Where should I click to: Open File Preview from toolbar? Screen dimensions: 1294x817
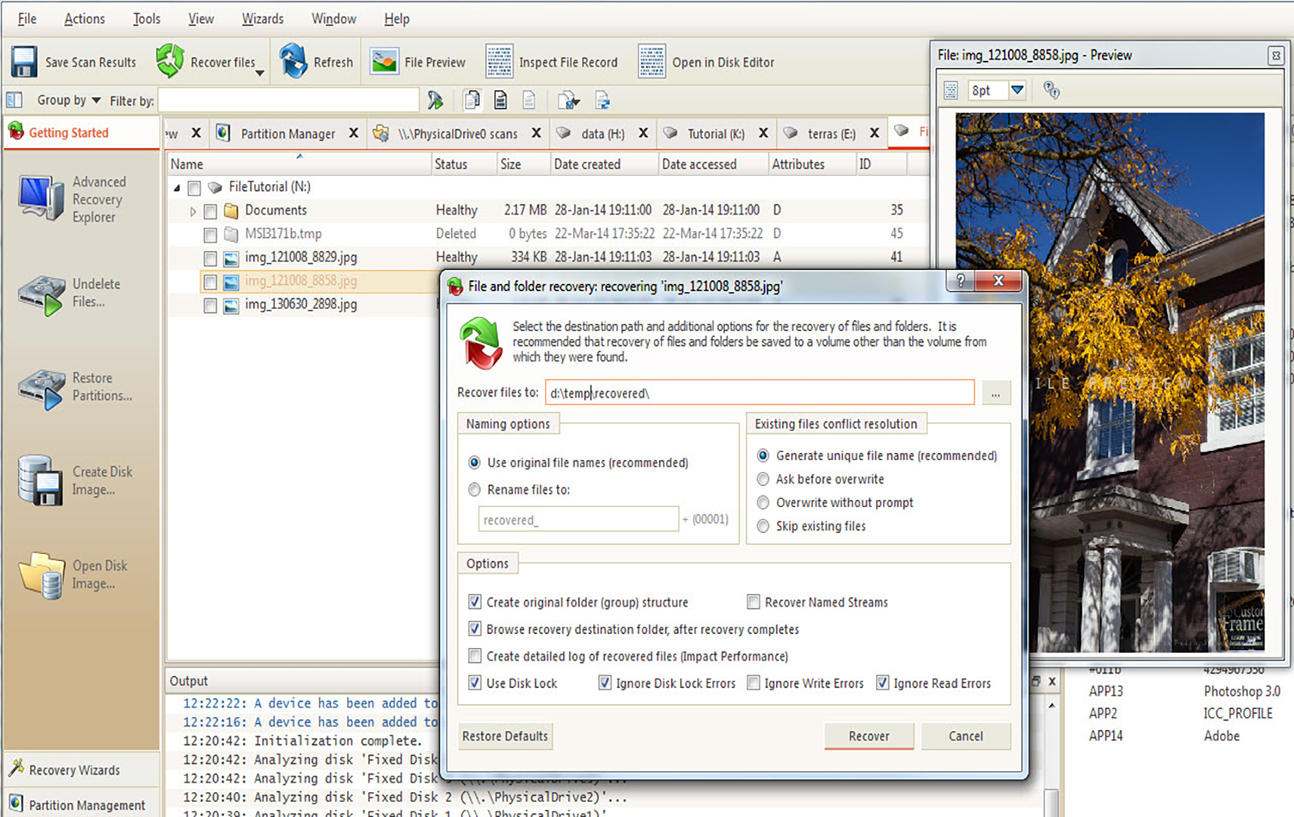(x=384, y=62)
